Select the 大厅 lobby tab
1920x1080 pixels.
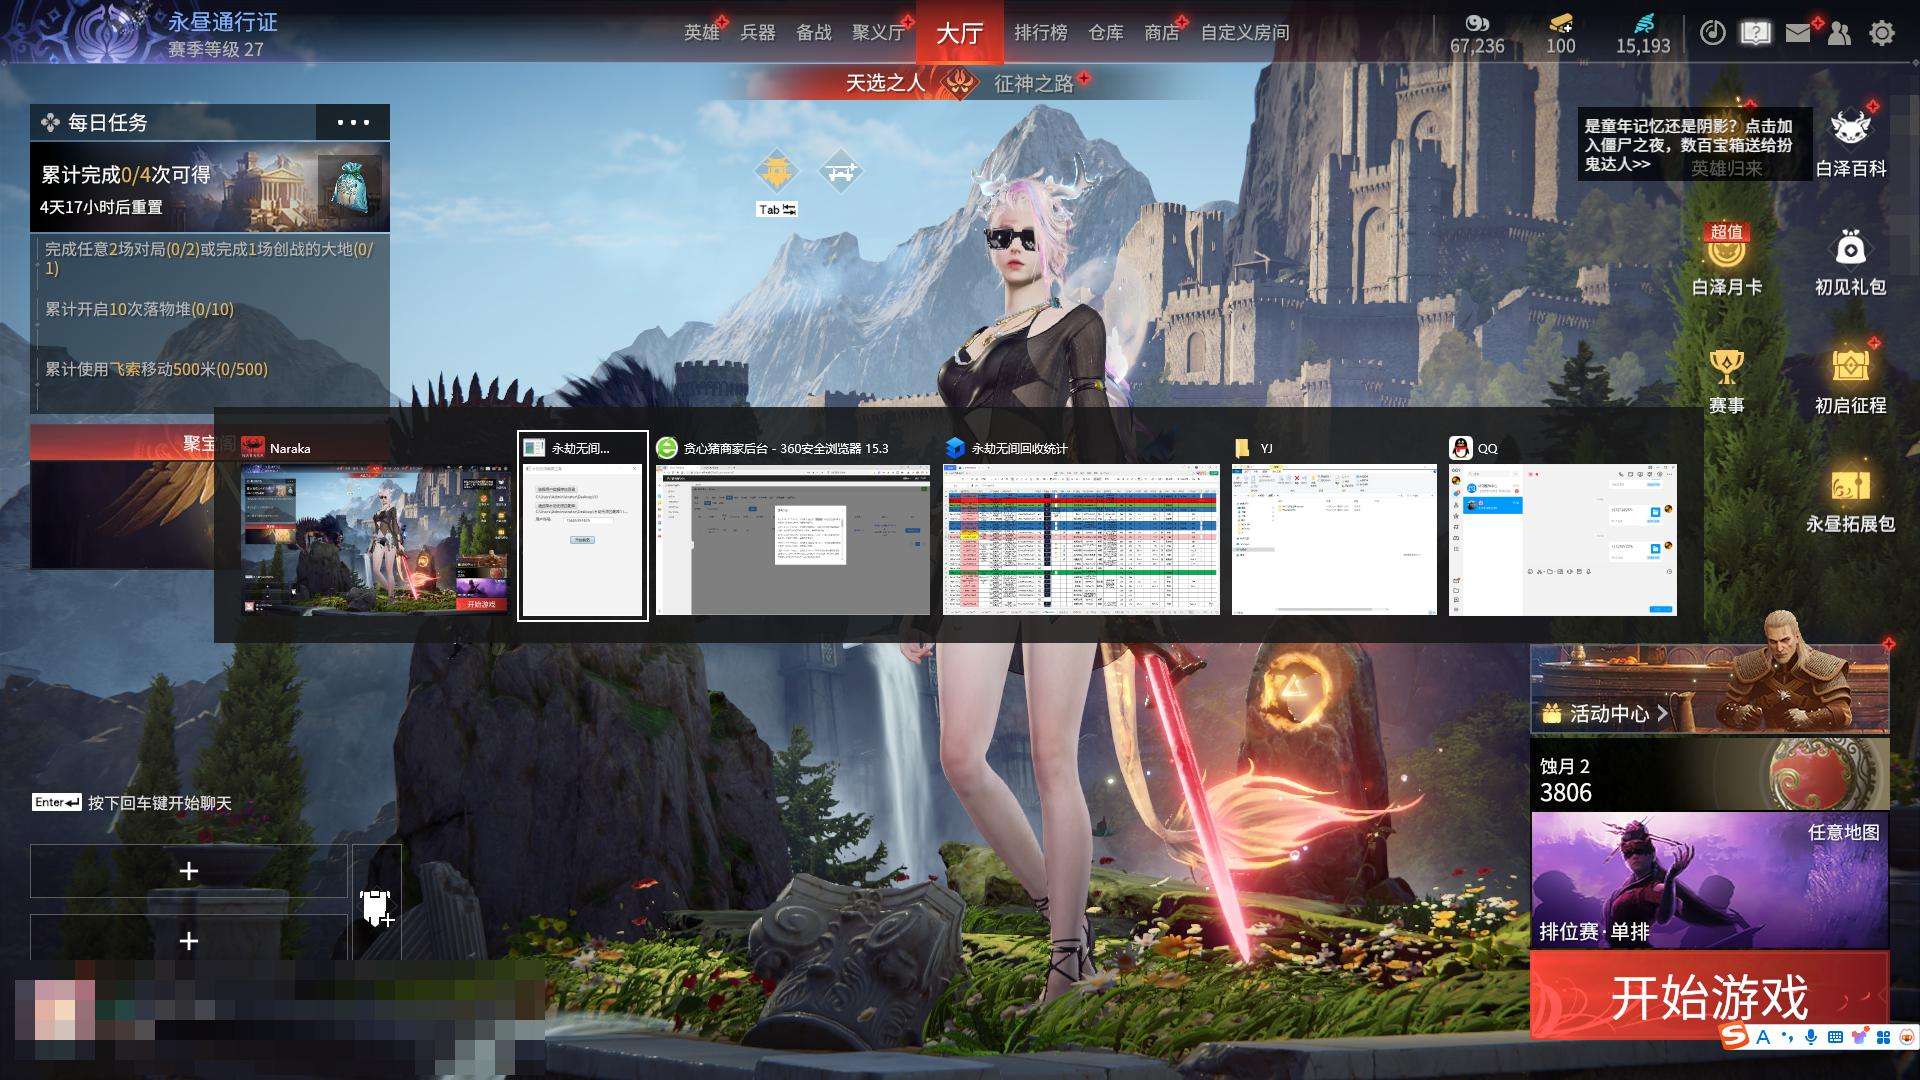(960, 33)
